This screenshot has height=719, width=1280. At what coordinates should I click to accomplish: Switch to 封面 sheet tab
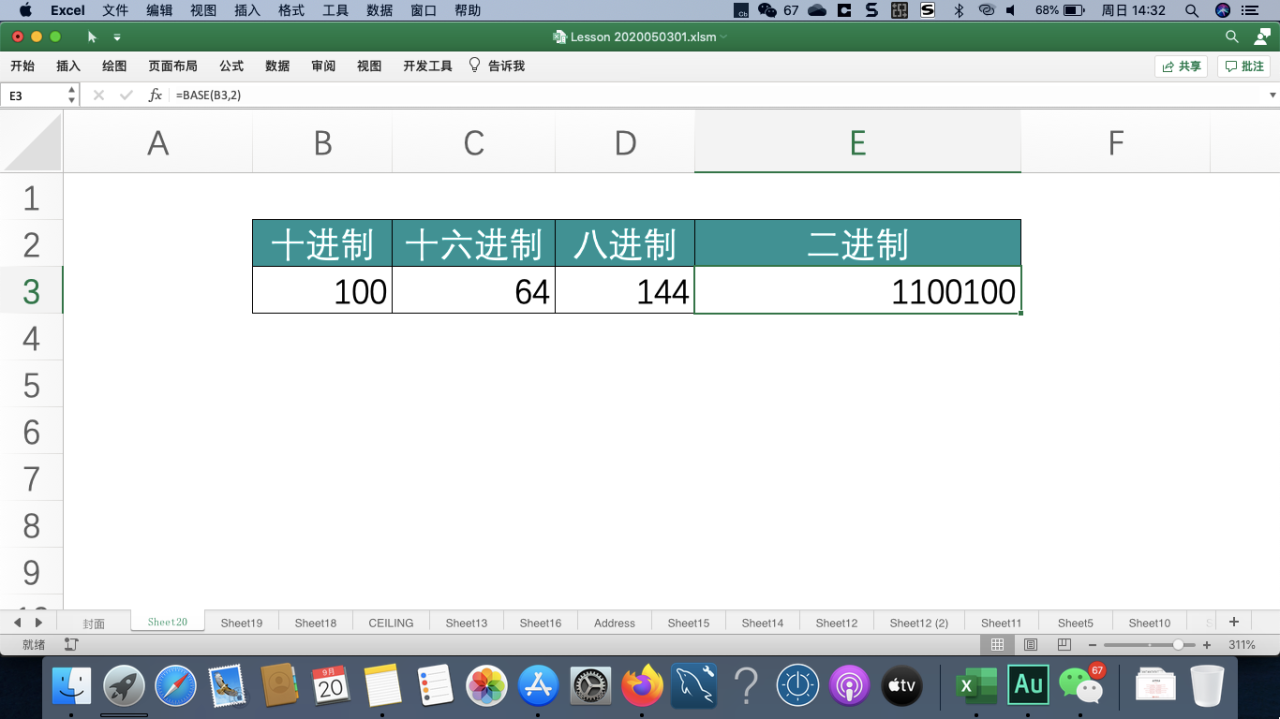click(x=94, y=622)
